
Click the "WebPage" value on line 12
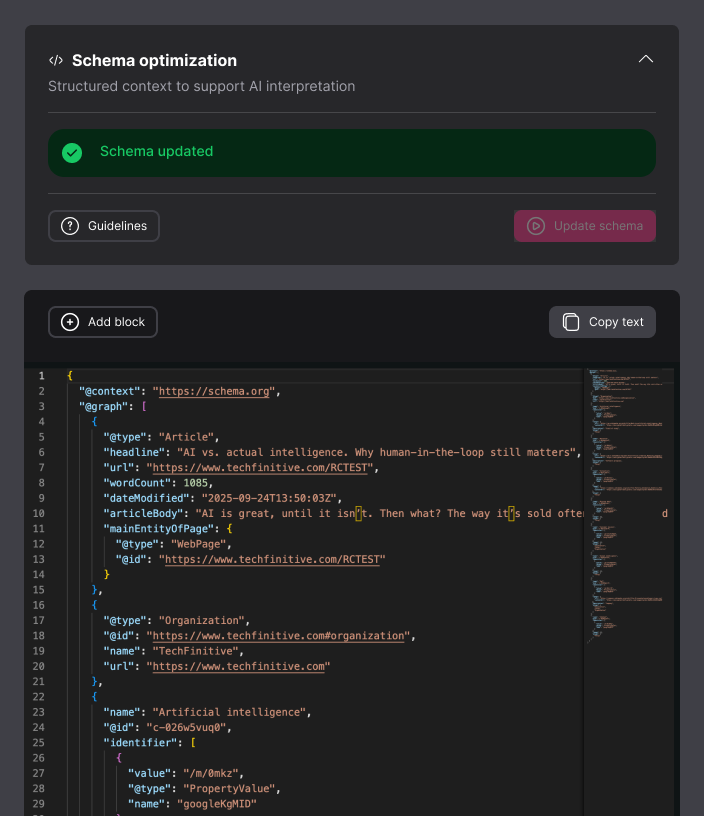[198, 544]
